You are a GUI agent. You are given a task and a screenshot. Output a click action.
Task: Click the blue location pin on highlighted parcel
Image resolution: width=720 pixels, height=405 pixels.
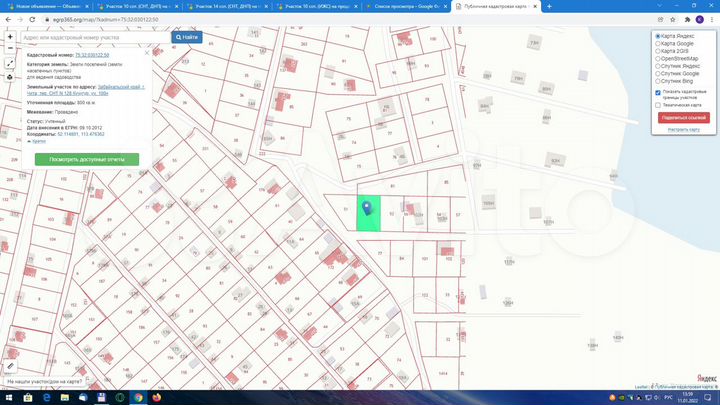(x=366, y=208)
